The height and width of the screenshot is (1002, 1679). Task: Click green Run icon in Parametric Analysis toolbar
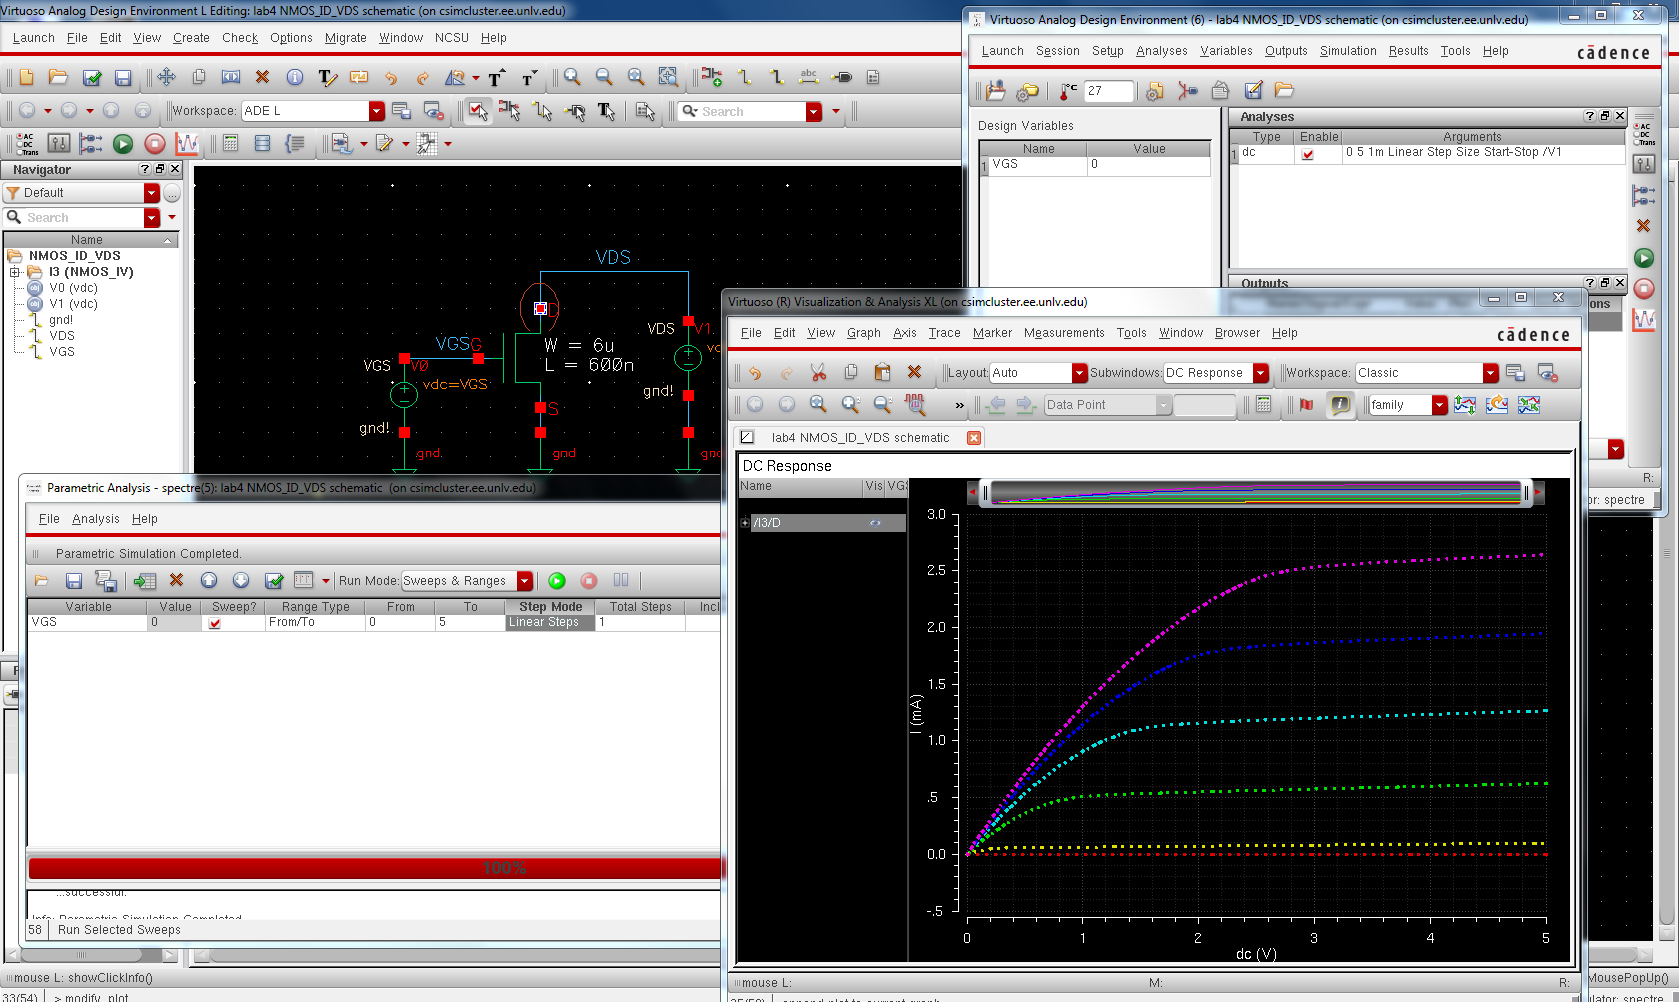(x=557, y=581)
